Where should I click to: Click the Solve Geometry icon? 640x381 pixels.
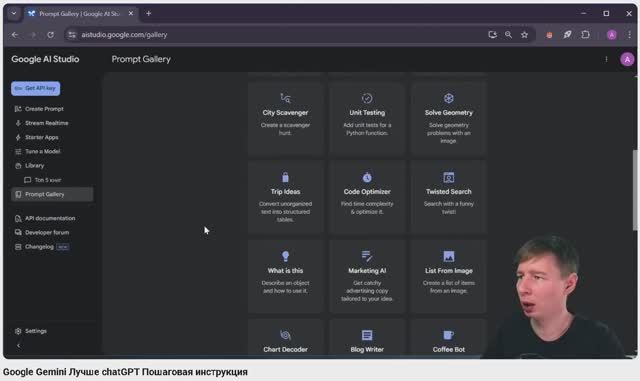pos(449,98)
